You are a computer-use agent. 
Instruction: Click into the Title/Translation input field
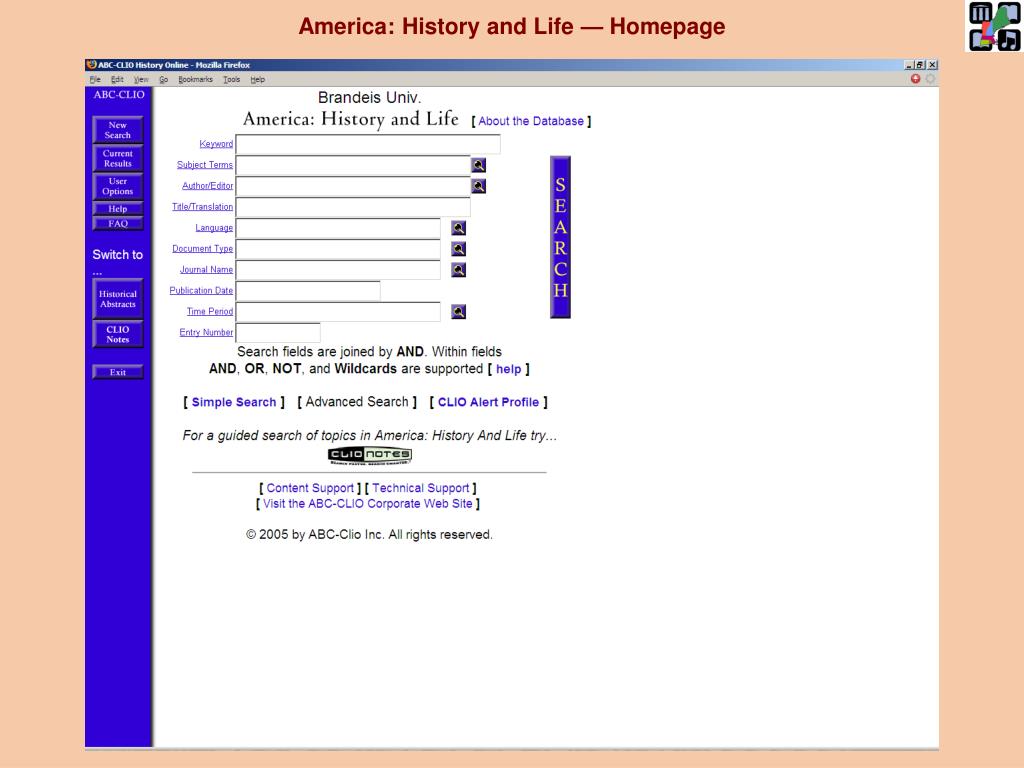pos(353,207)
